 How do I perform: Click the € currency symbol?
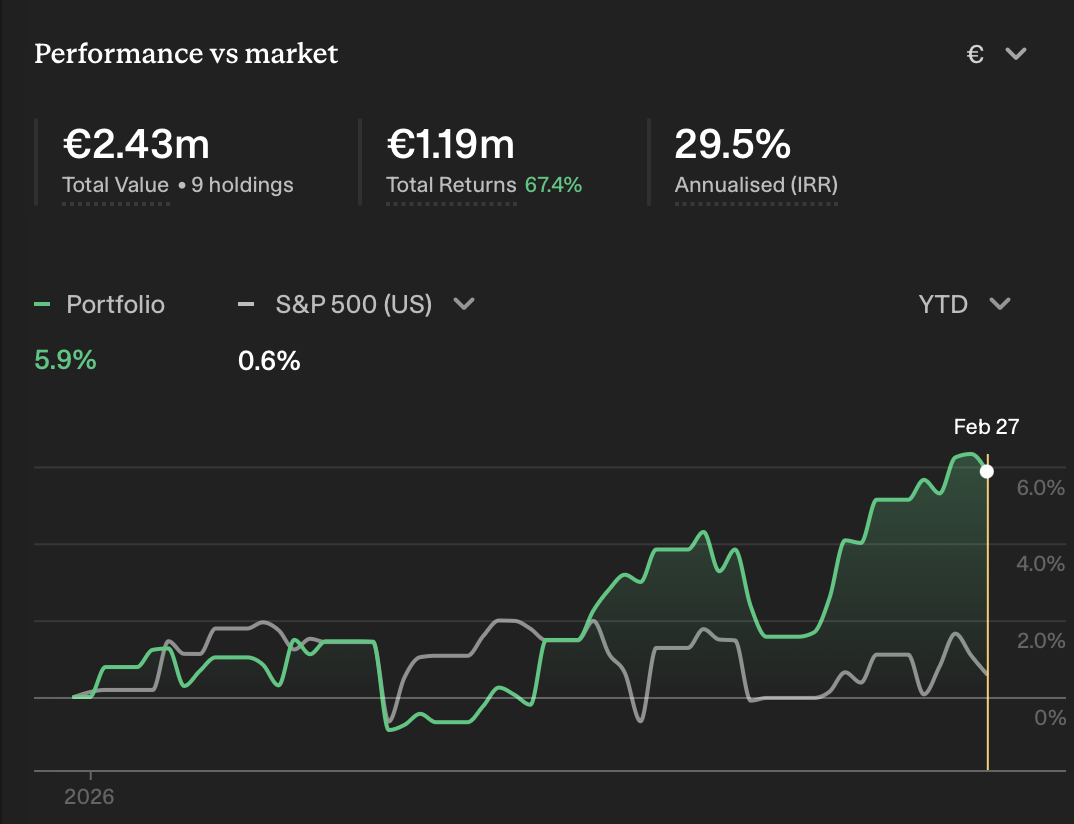(x=975, y=54)
